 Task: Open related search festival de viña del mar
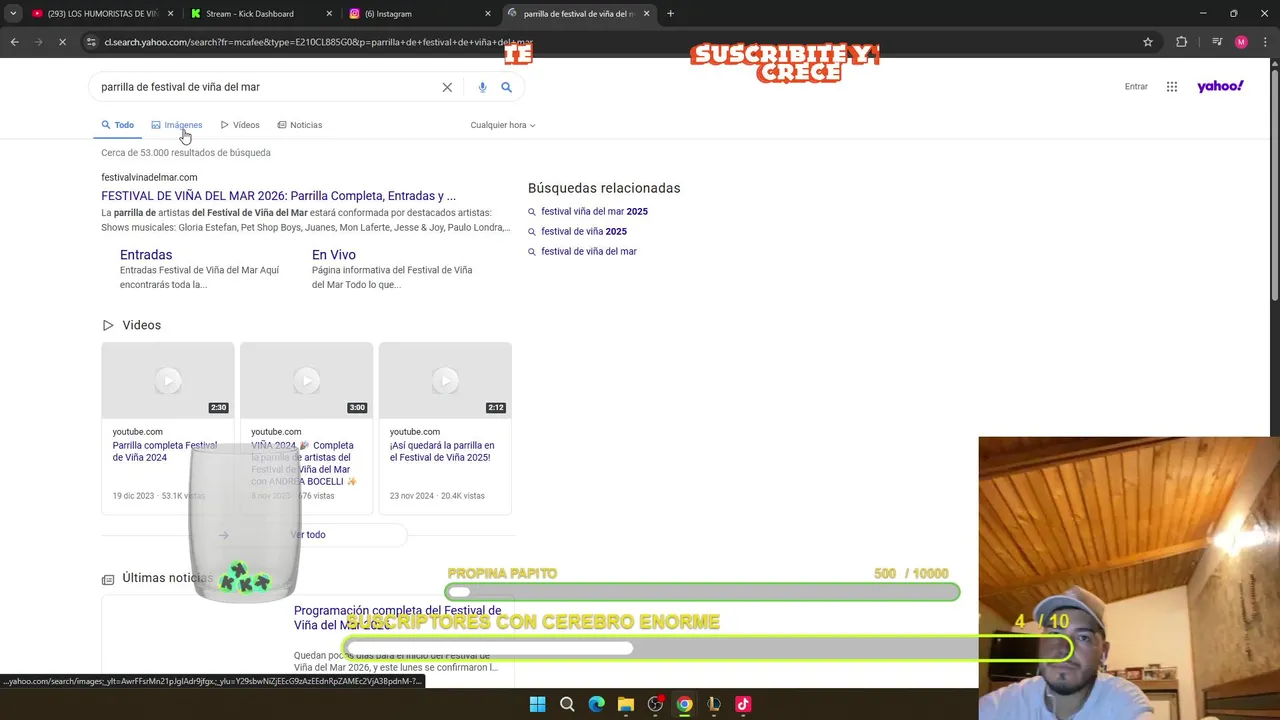click(x=589, y=251)
